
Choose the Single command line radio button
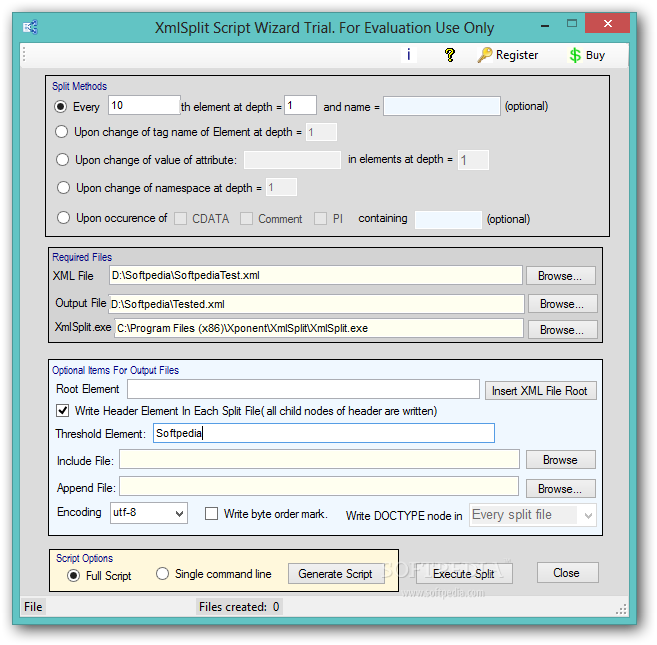[162, 573]
